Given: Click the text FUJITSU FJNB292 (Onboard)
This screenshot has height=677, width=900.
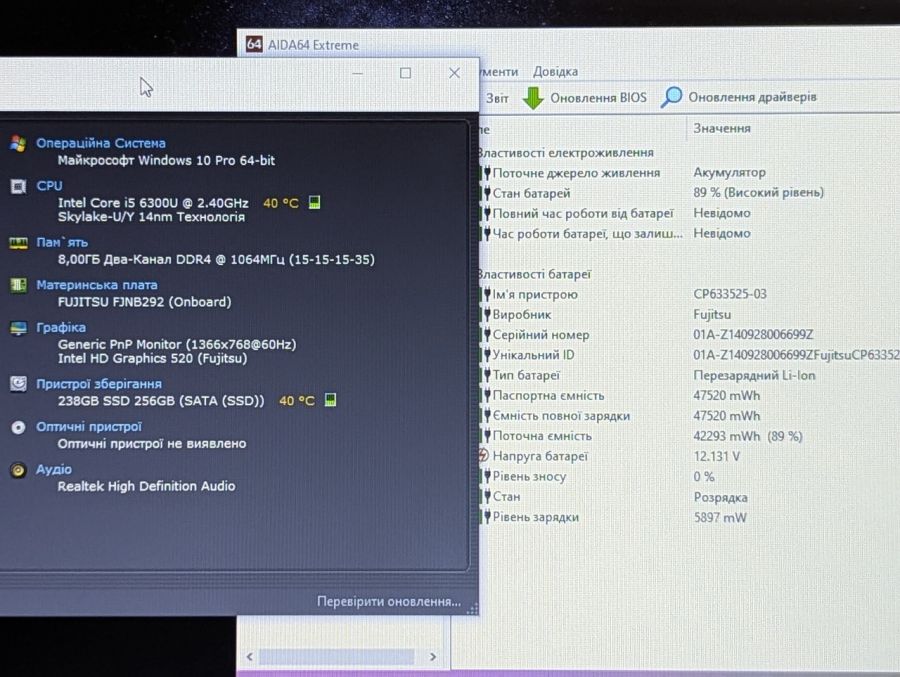Looking at the screenshot, I should (144, 302).
